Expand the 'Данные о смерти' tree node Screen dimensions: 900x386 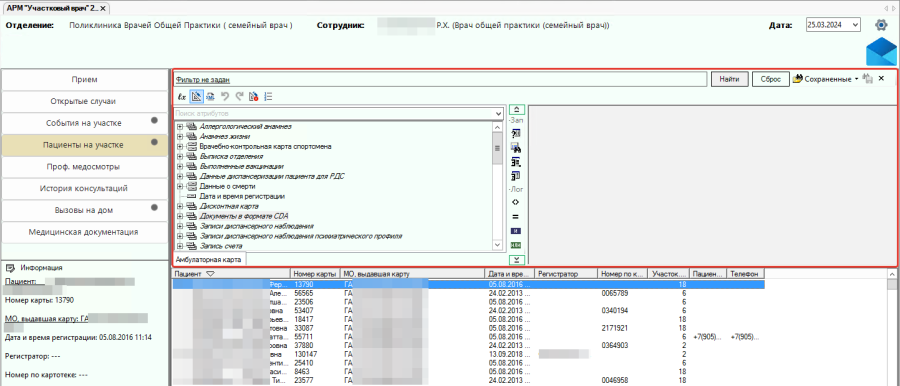pos(180,186)
